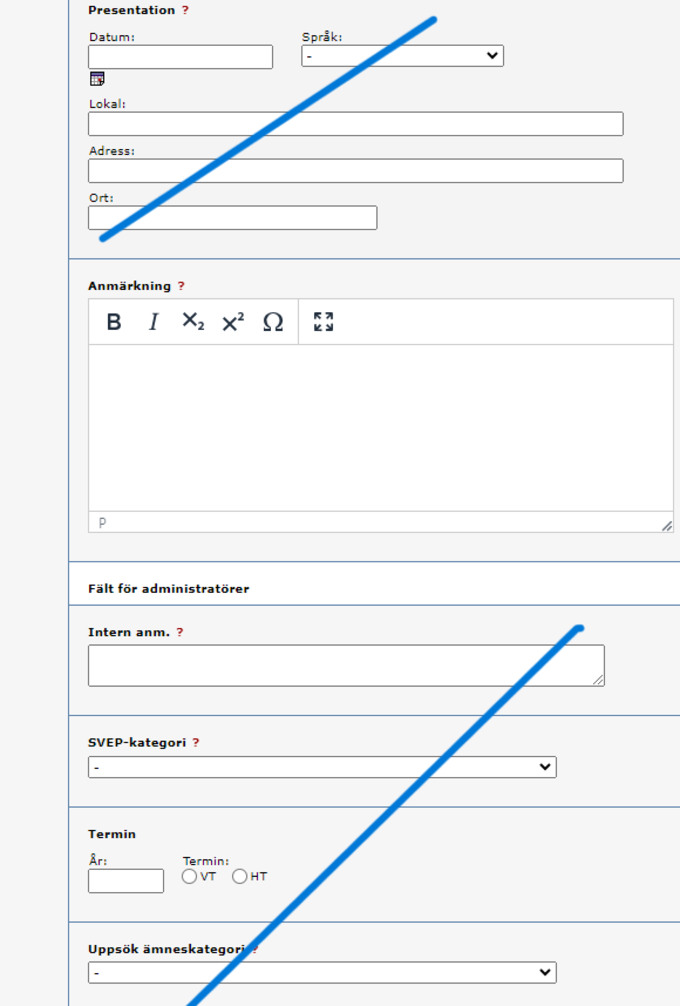Insert special character with Omega icon

point(273,322)
